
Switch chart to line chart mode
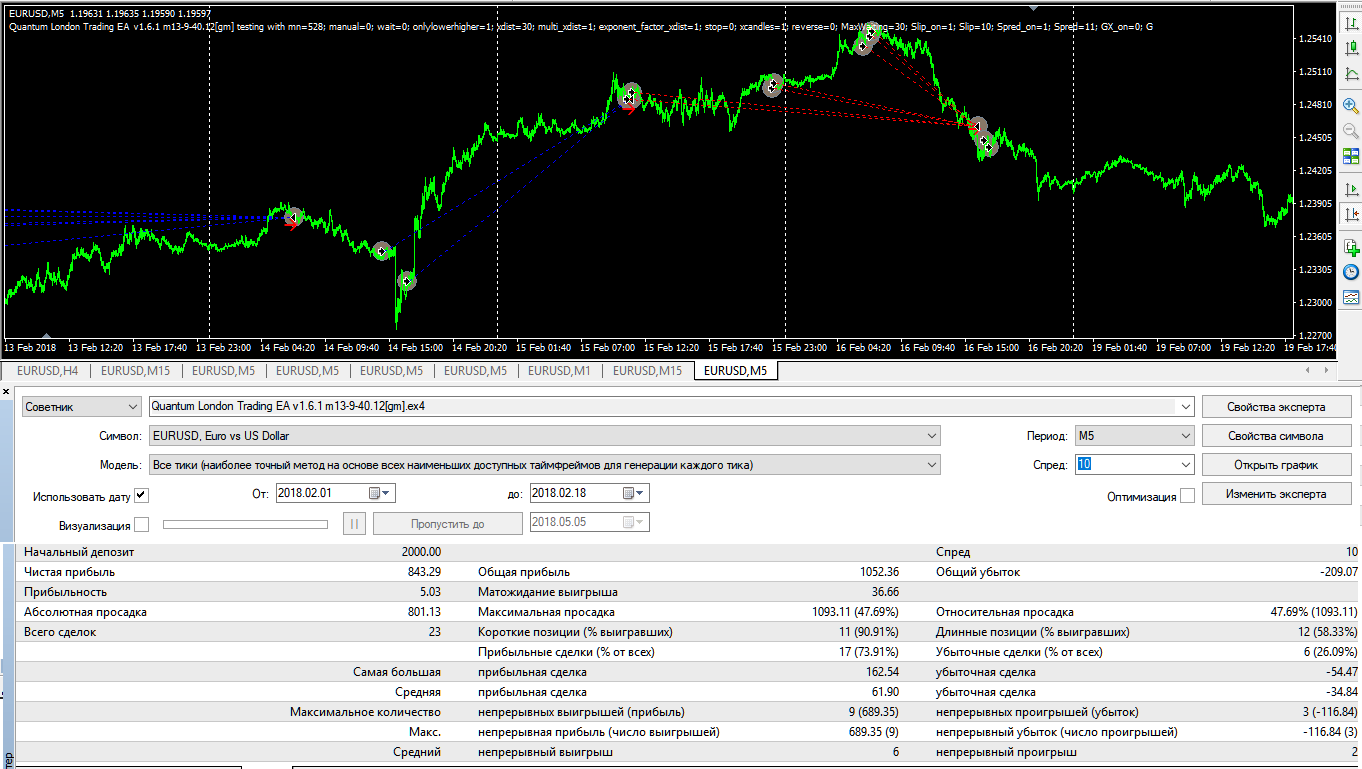click(x=1351, y=73)
